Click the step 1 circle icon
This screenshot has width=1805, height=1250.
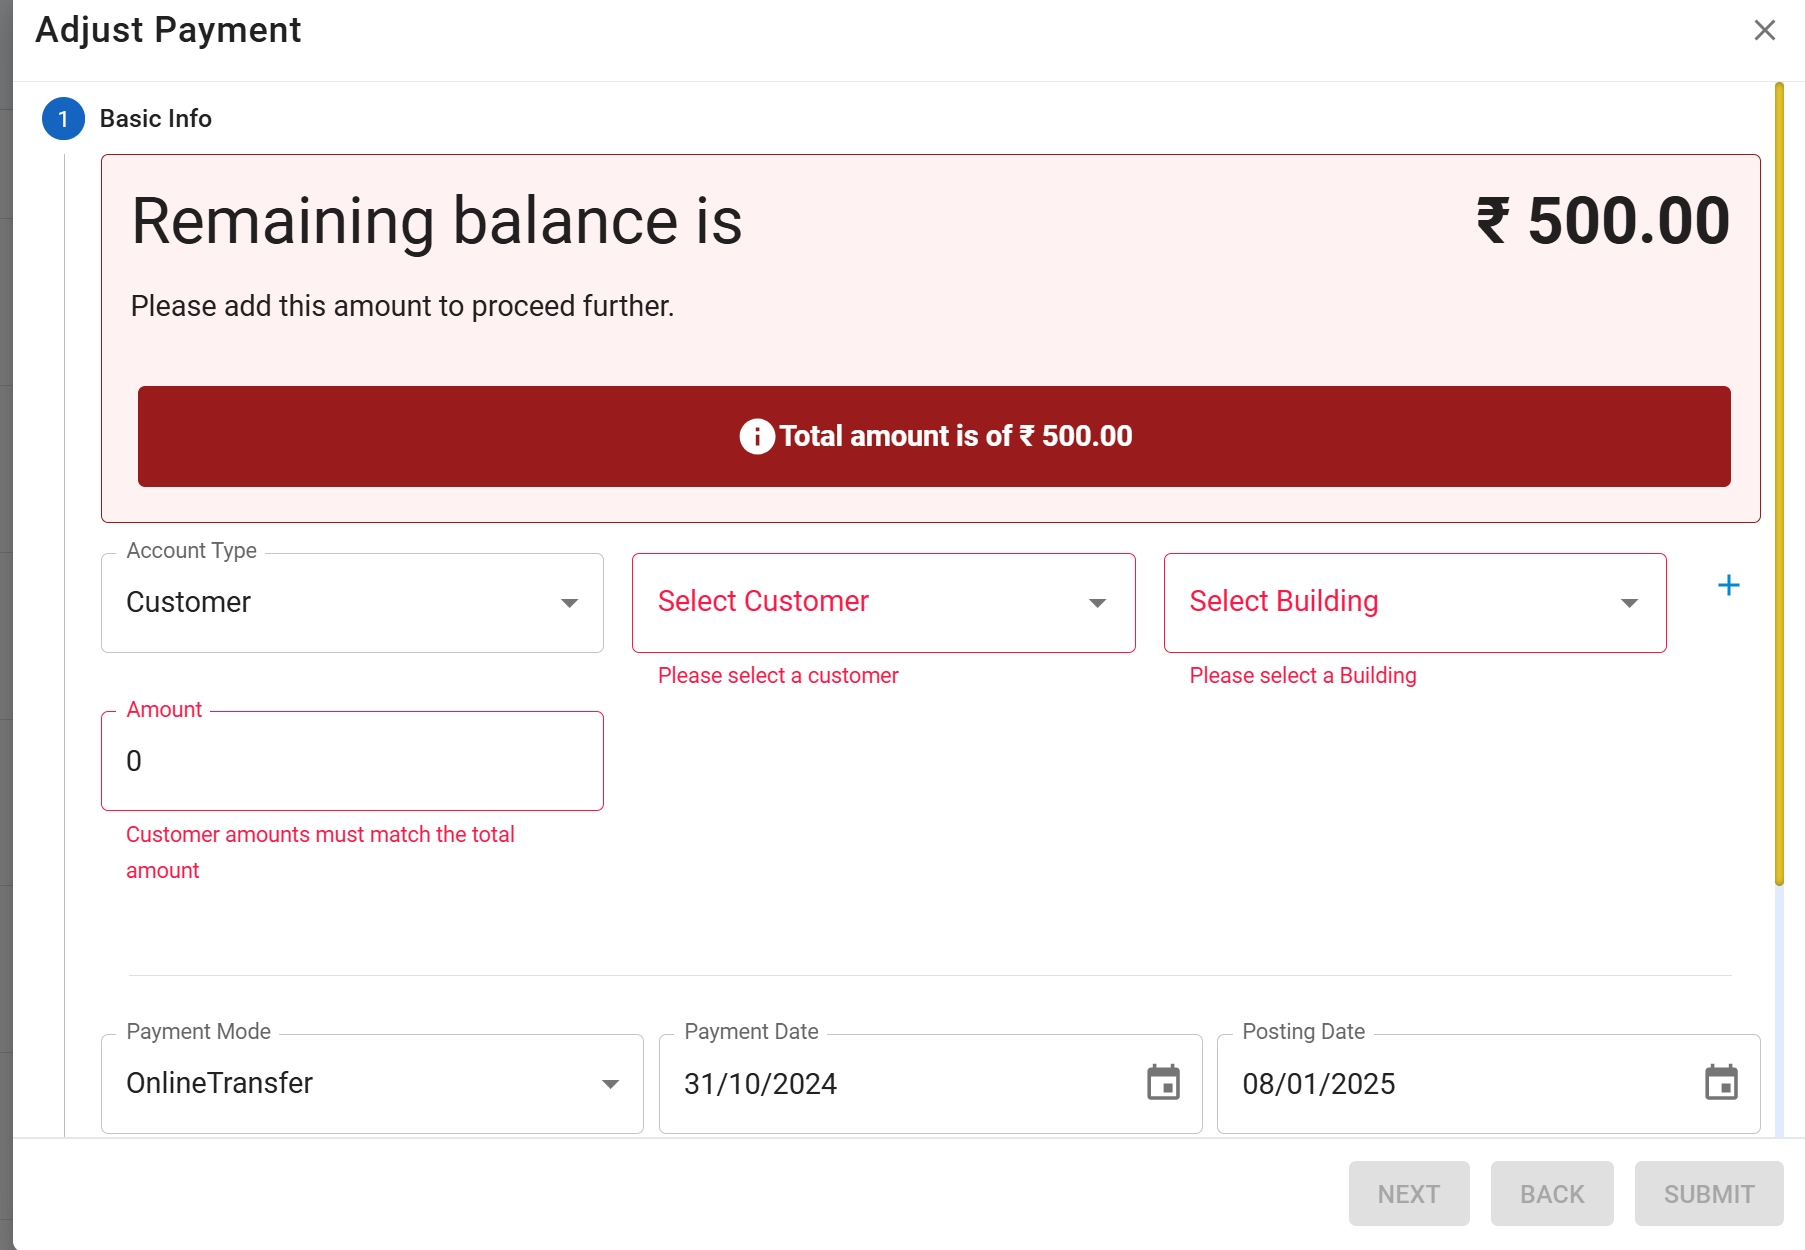click(x=63, y=119)
